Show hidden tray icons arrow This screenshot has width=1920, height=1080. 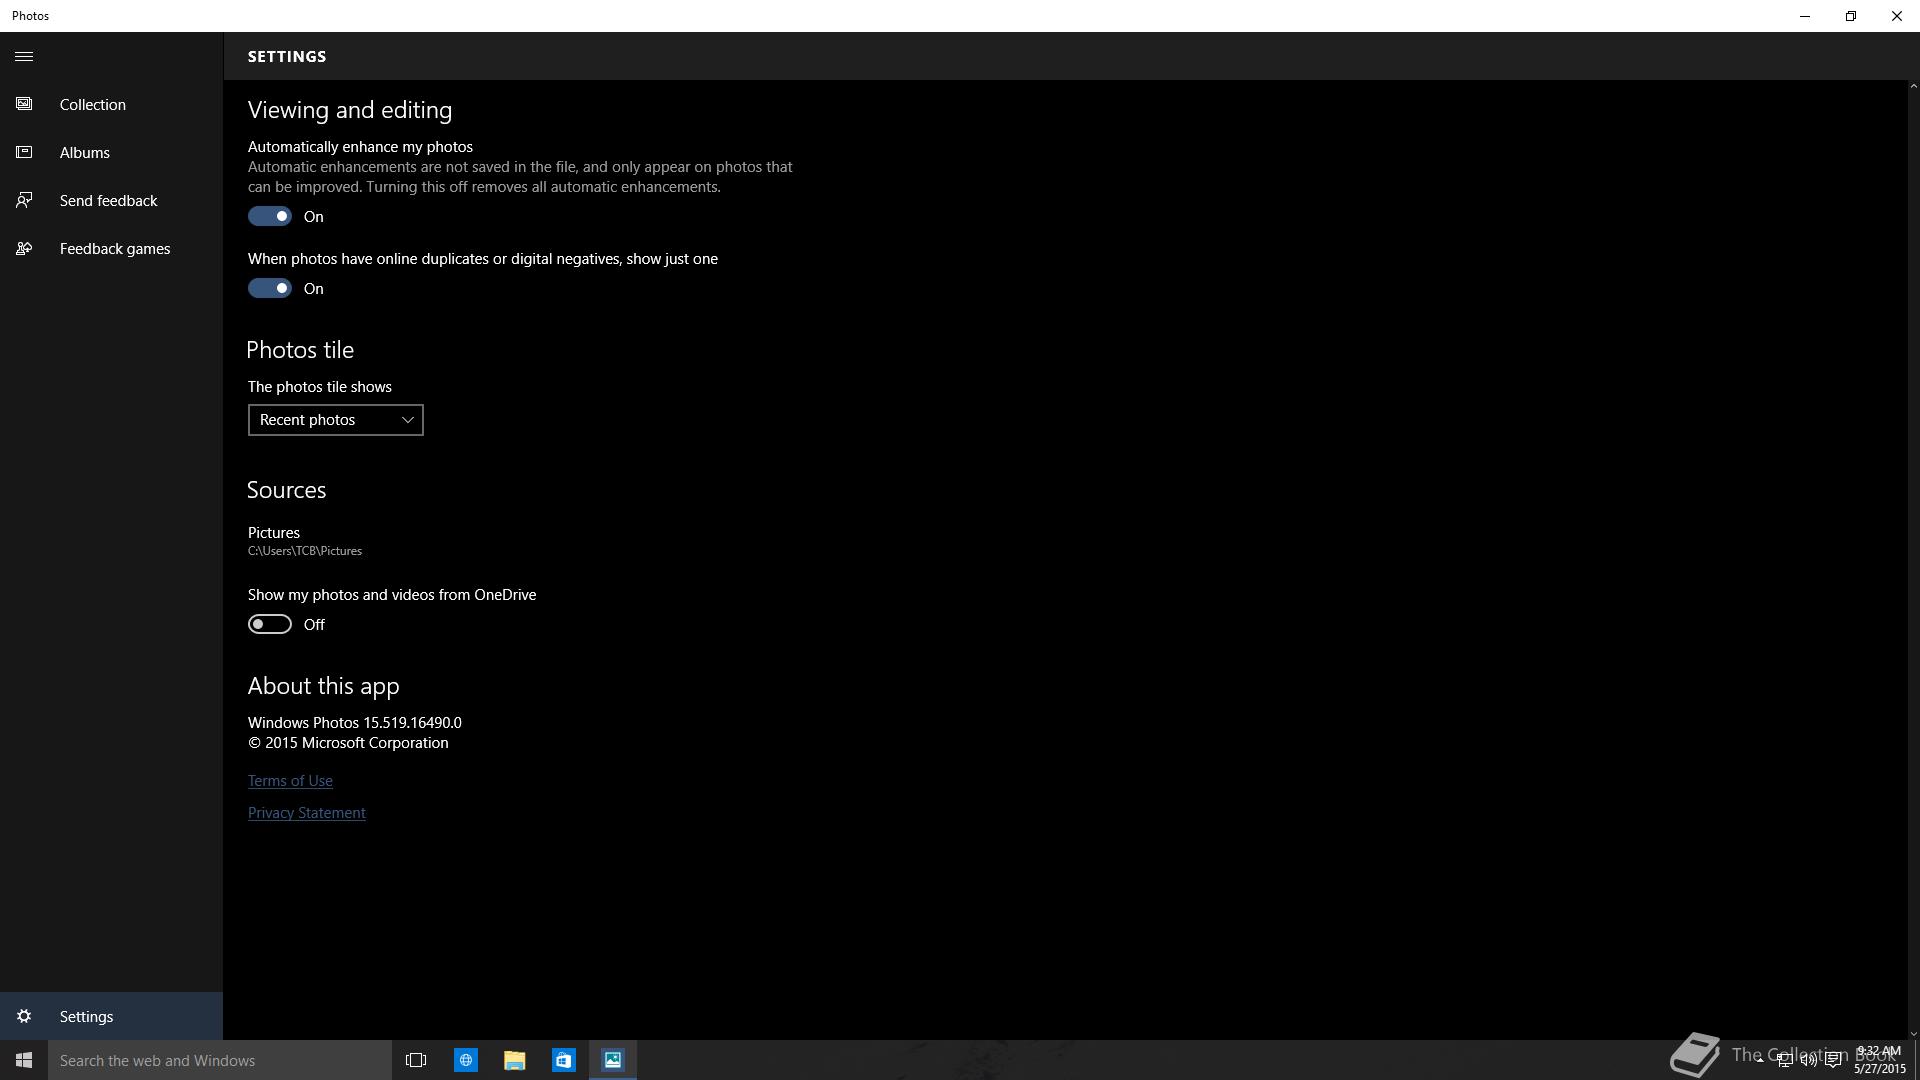click(1760, 1060)
